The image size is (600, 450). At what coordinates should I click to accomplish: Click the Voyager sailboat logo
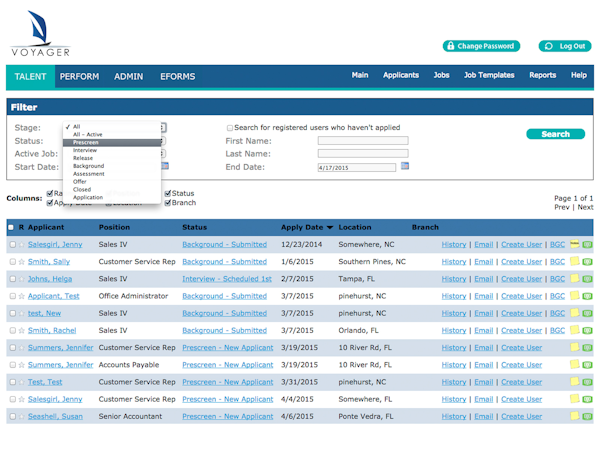pyautogui.click(x=34, y=28)
